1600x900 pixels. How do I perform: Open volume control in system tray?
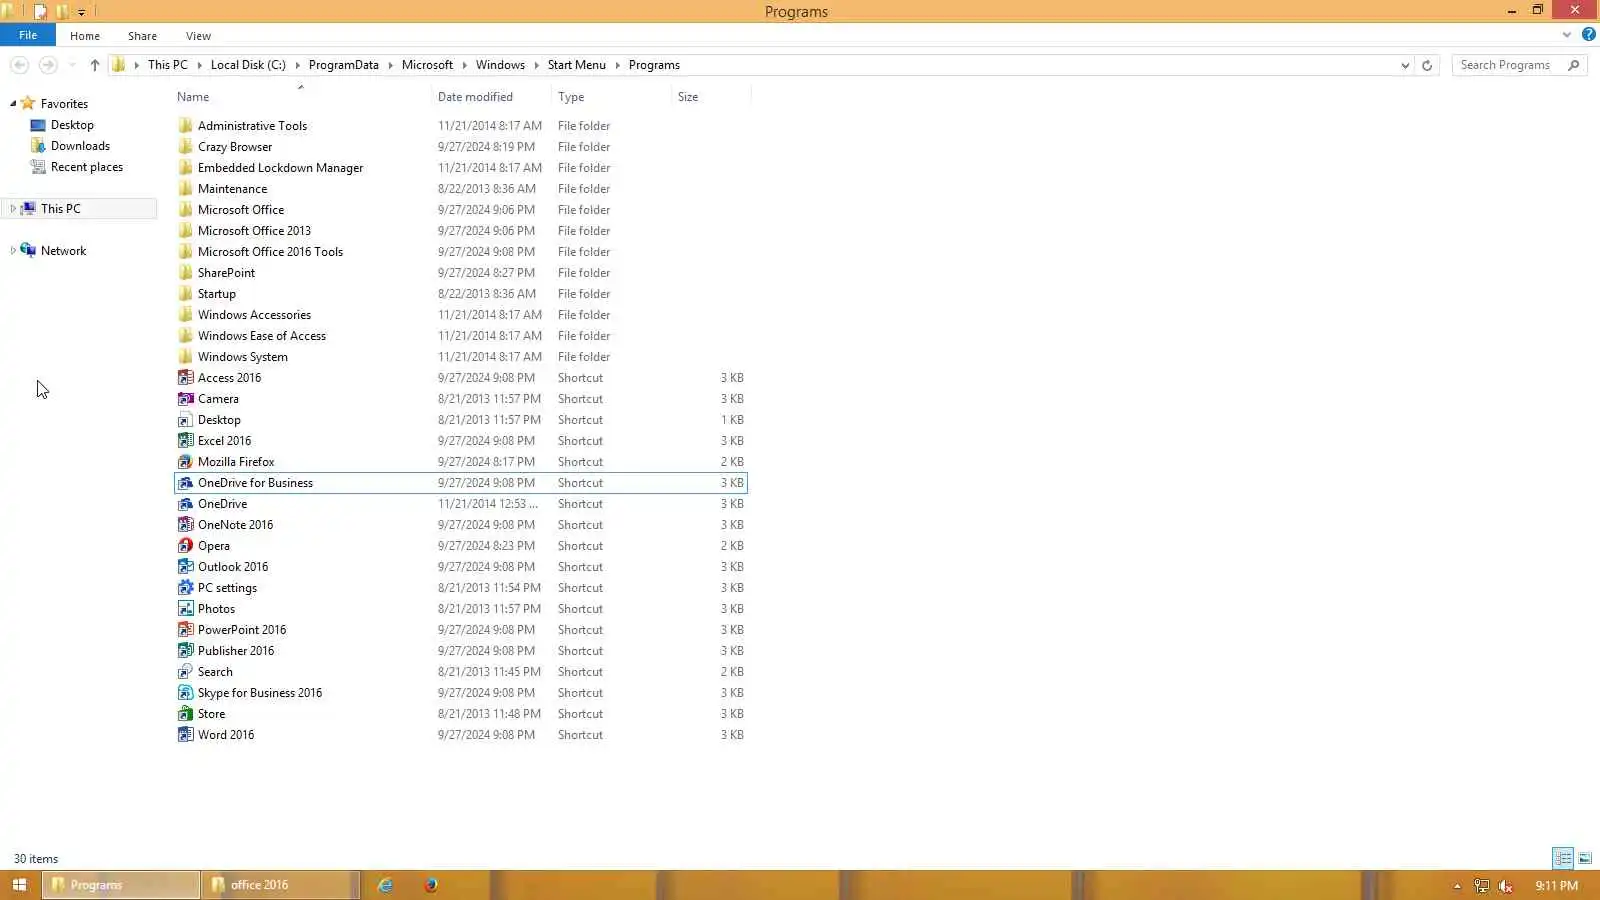click(x=1505, y=886)
